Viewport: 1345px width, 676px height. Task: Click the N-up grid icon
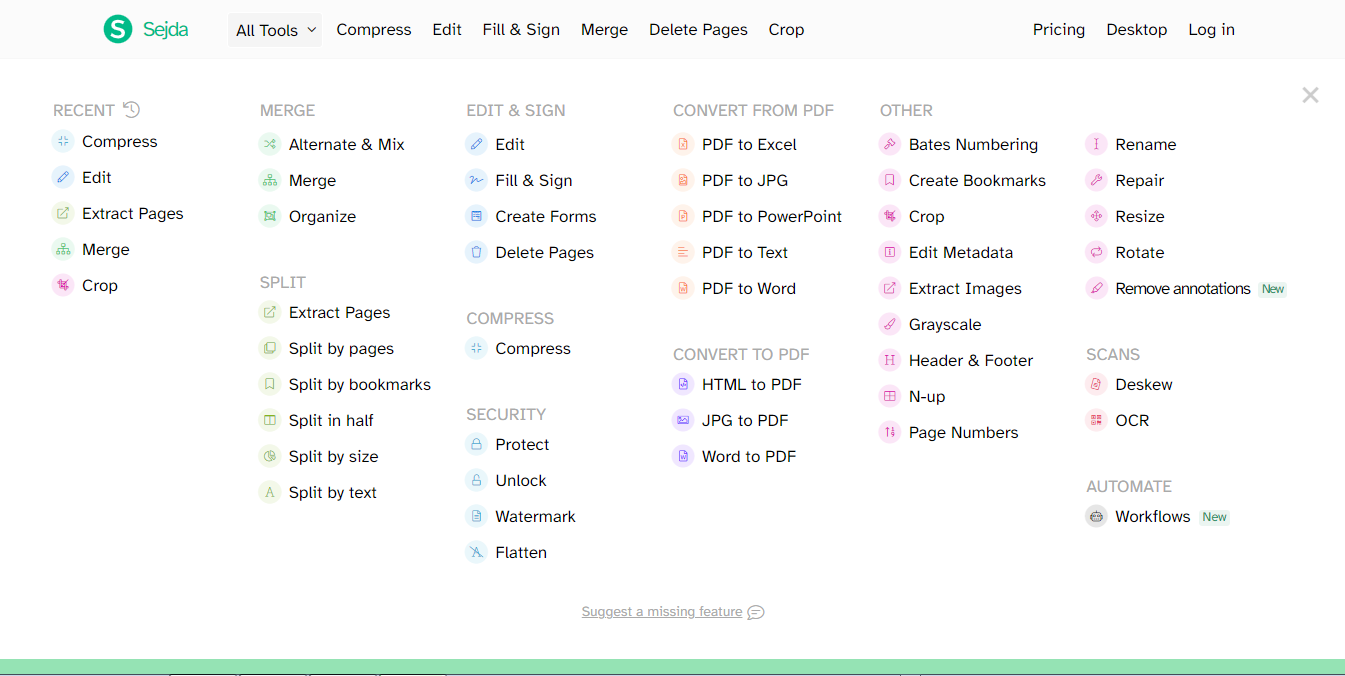(x=890, y=396)
